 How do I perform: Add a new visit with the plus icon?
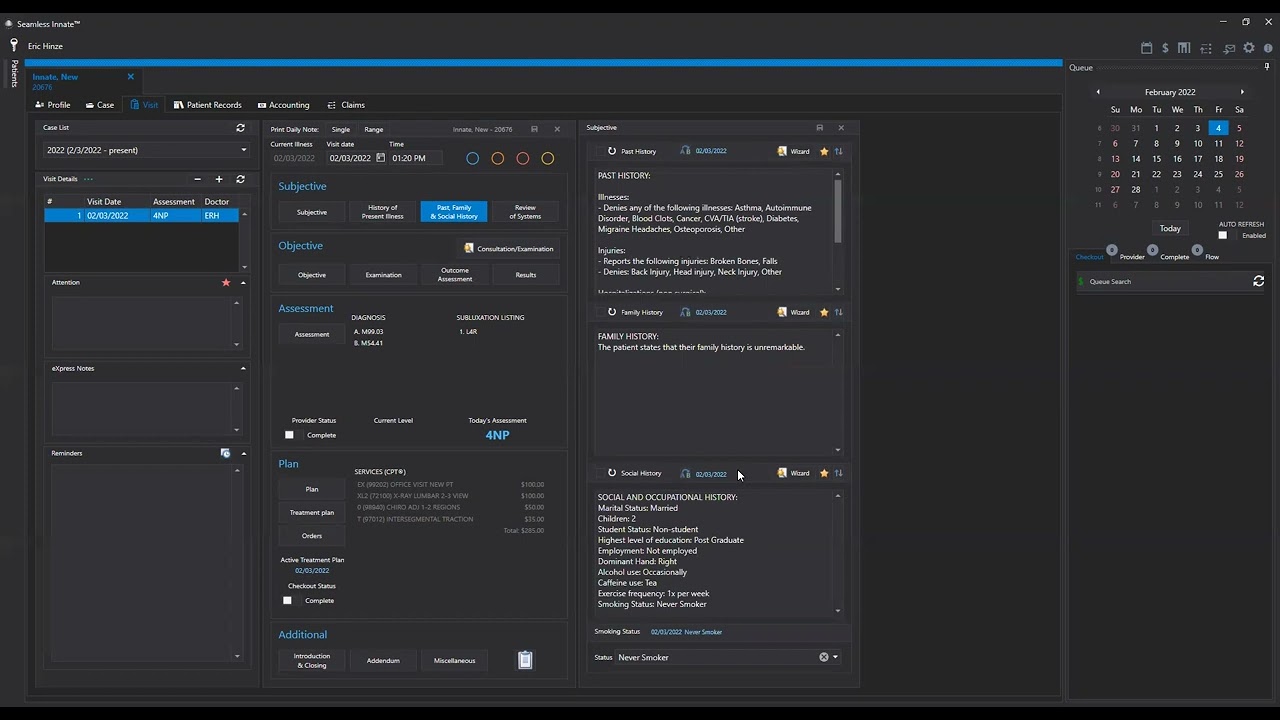click(x=219, y=179)
